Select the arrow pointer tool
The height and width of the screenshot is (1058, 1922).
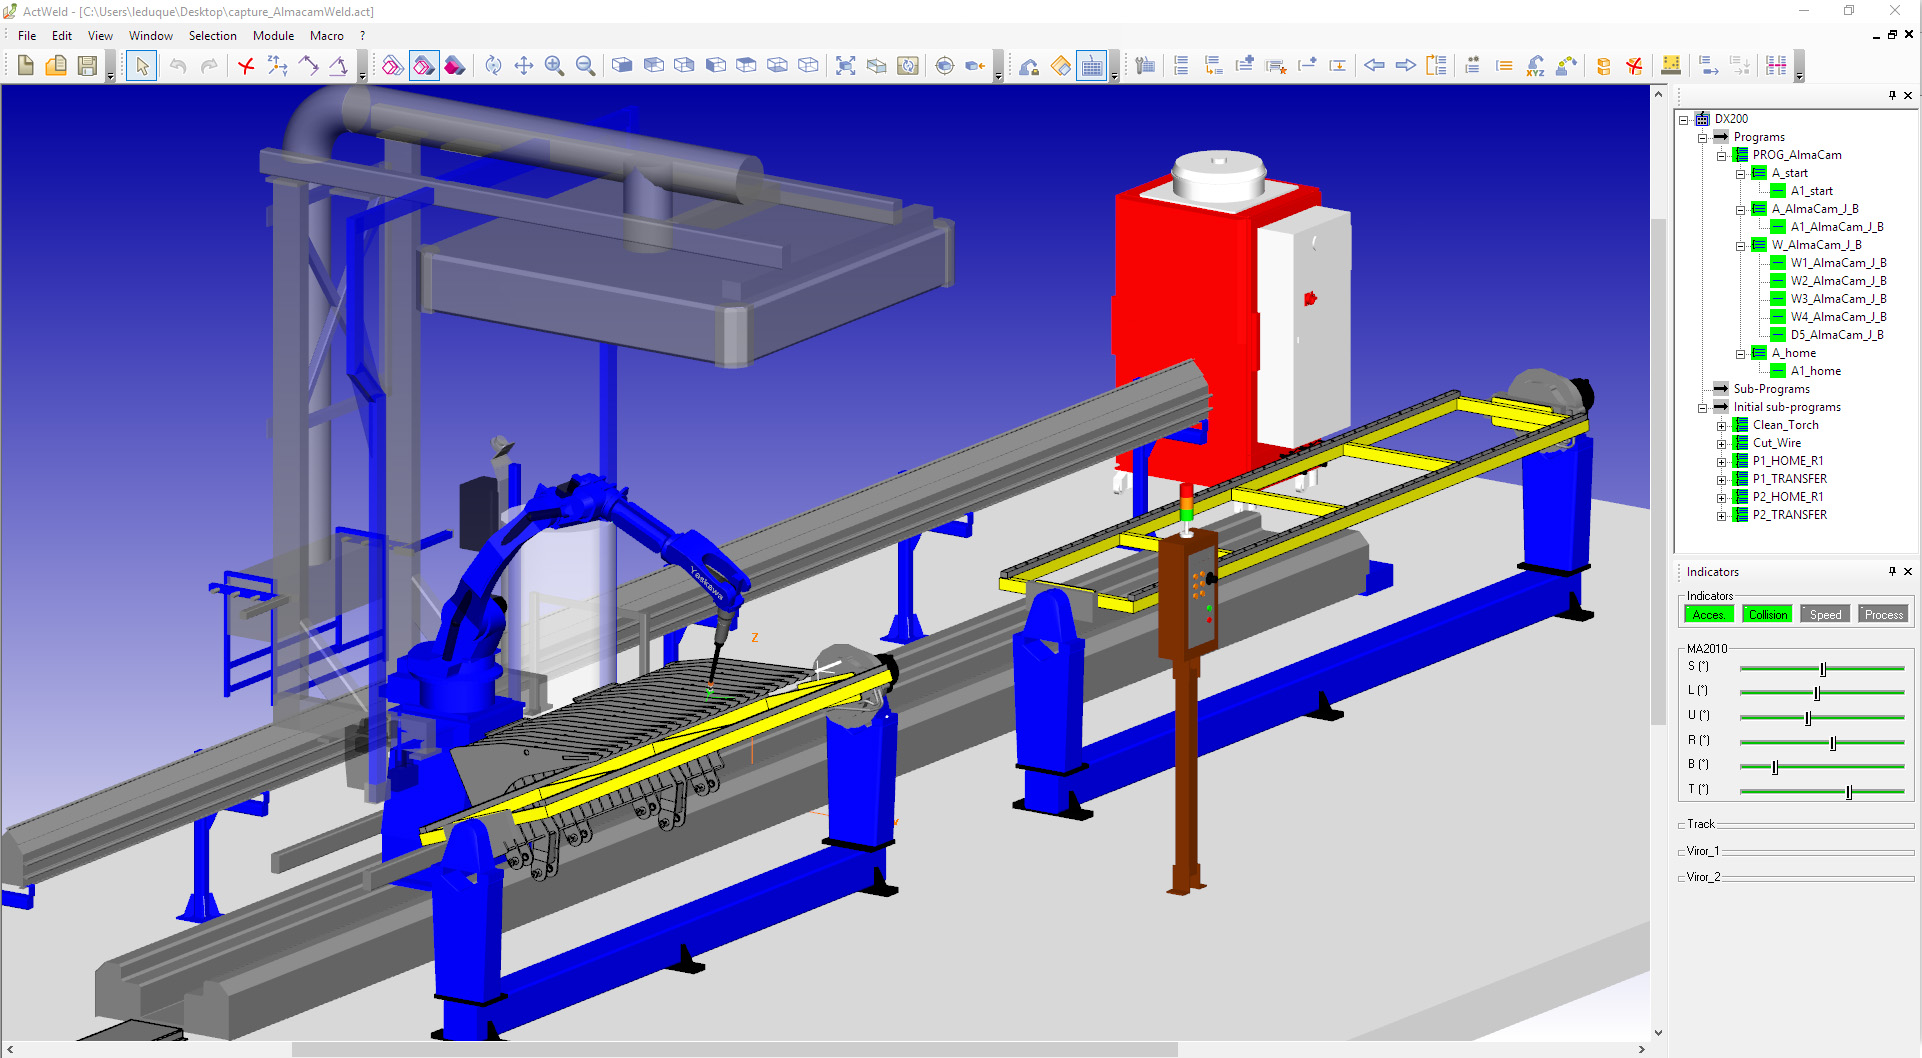click(141, 66)
